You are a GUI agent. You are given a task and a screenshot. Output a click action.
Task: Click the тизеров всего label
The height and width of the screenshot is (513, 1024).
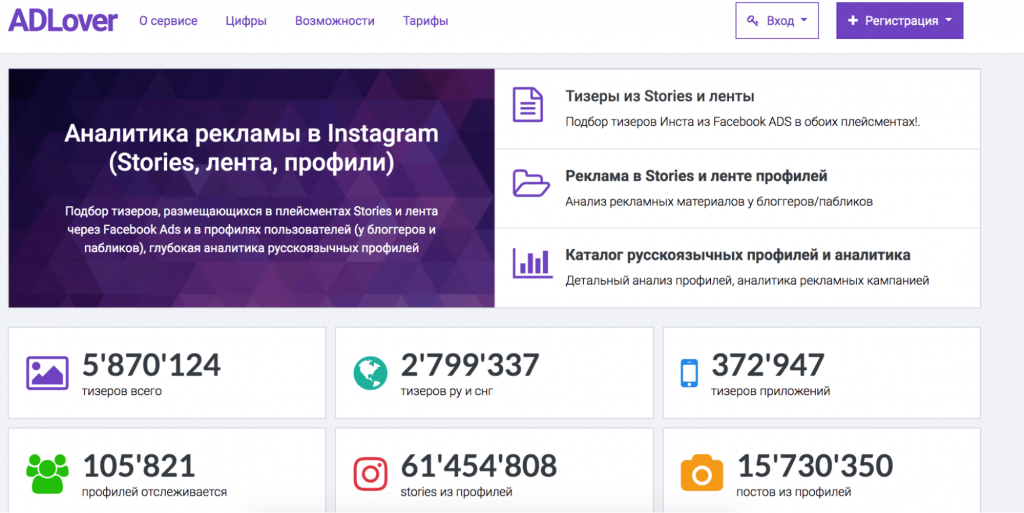pos(122,392)
